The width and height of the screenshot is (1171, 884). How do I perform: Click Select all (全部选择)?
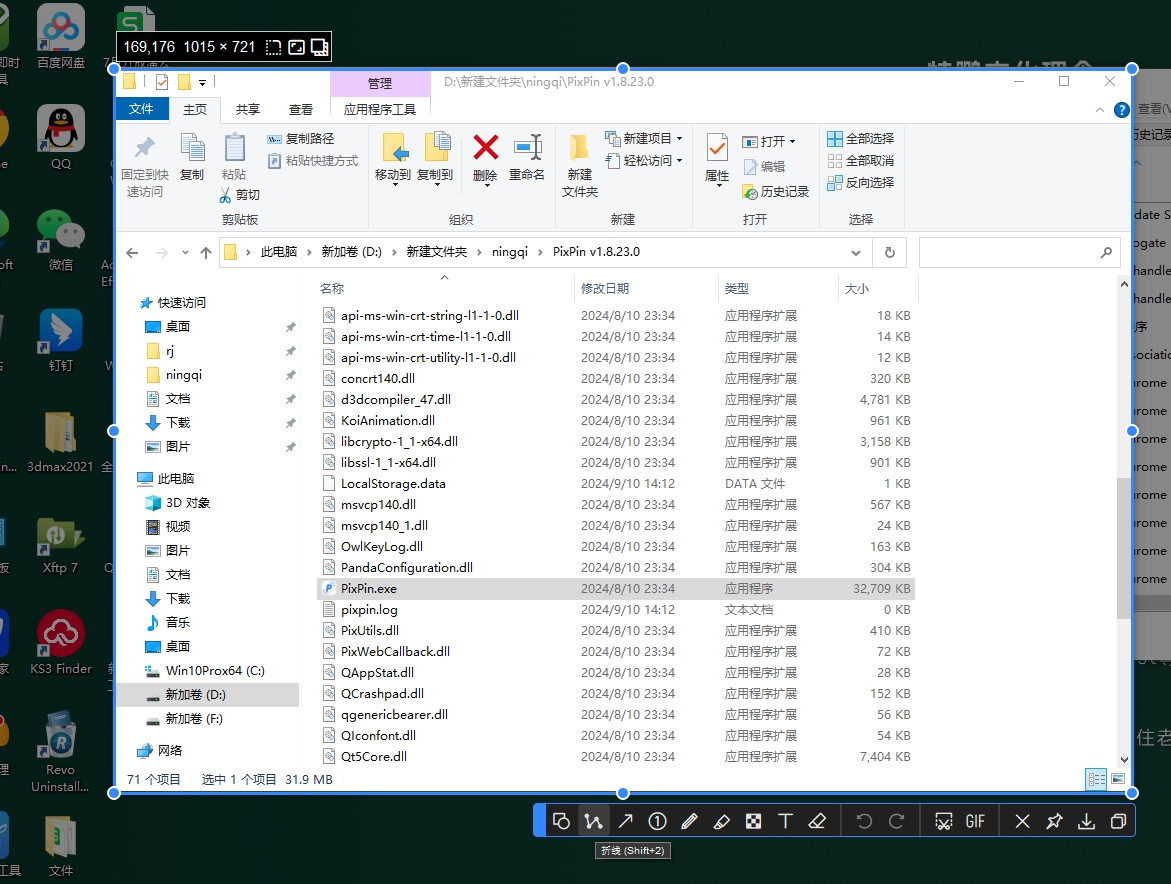point(860,139)
